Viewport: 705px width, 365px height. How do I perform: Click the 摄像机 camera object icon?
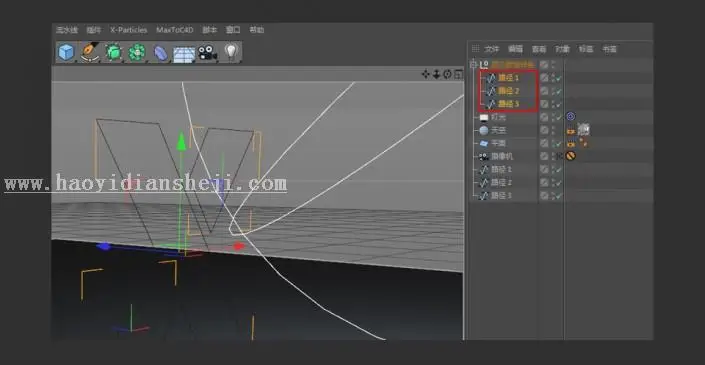coord(484,156)
